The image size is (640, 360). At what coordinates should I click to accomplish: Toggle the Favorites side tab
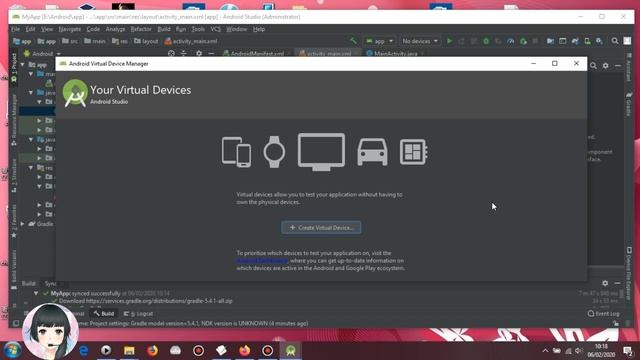(14, 221)
